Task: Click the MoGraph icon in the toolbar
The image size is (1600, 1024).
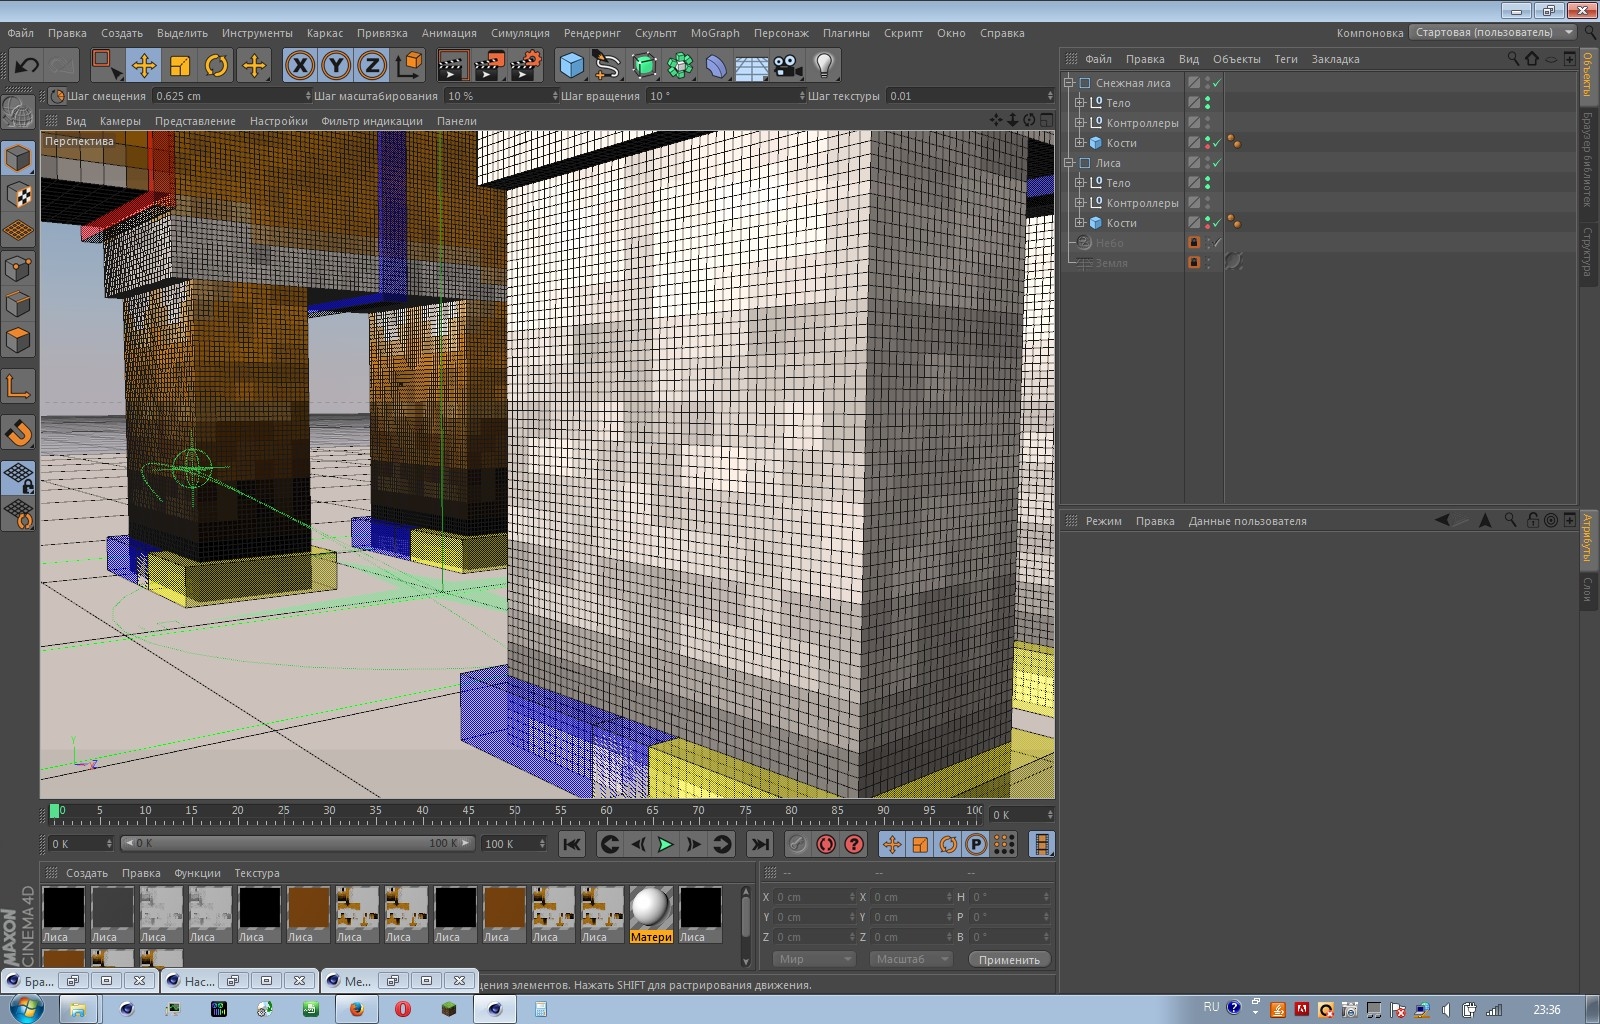Action: click(681, 65)
